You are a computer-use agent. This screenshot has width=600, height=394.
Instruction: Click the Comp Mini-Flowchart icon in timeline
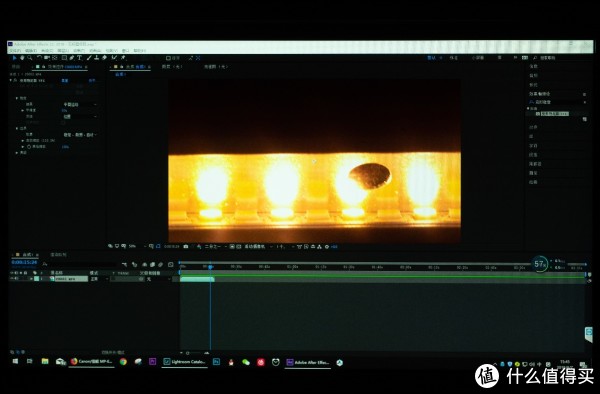[124, 264]
